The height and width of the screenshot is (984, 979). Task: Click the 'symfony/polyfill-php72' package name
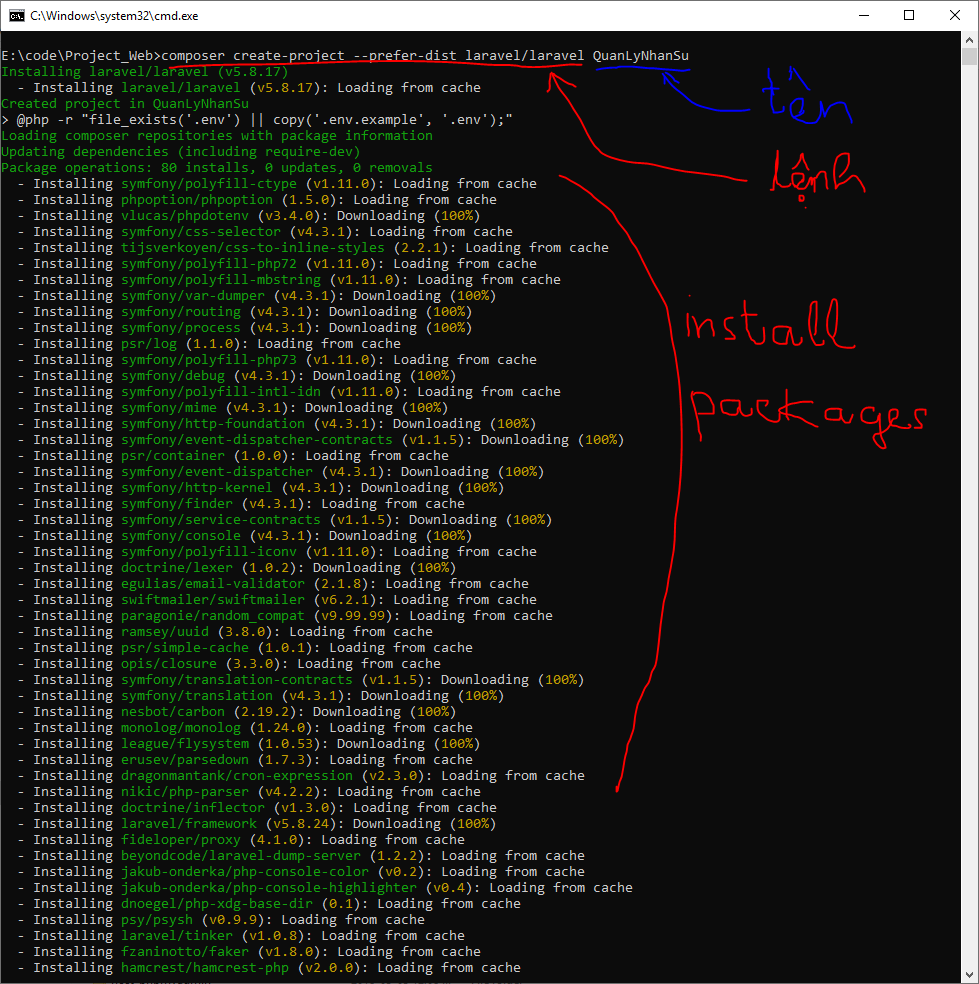(x=209, y=264)
